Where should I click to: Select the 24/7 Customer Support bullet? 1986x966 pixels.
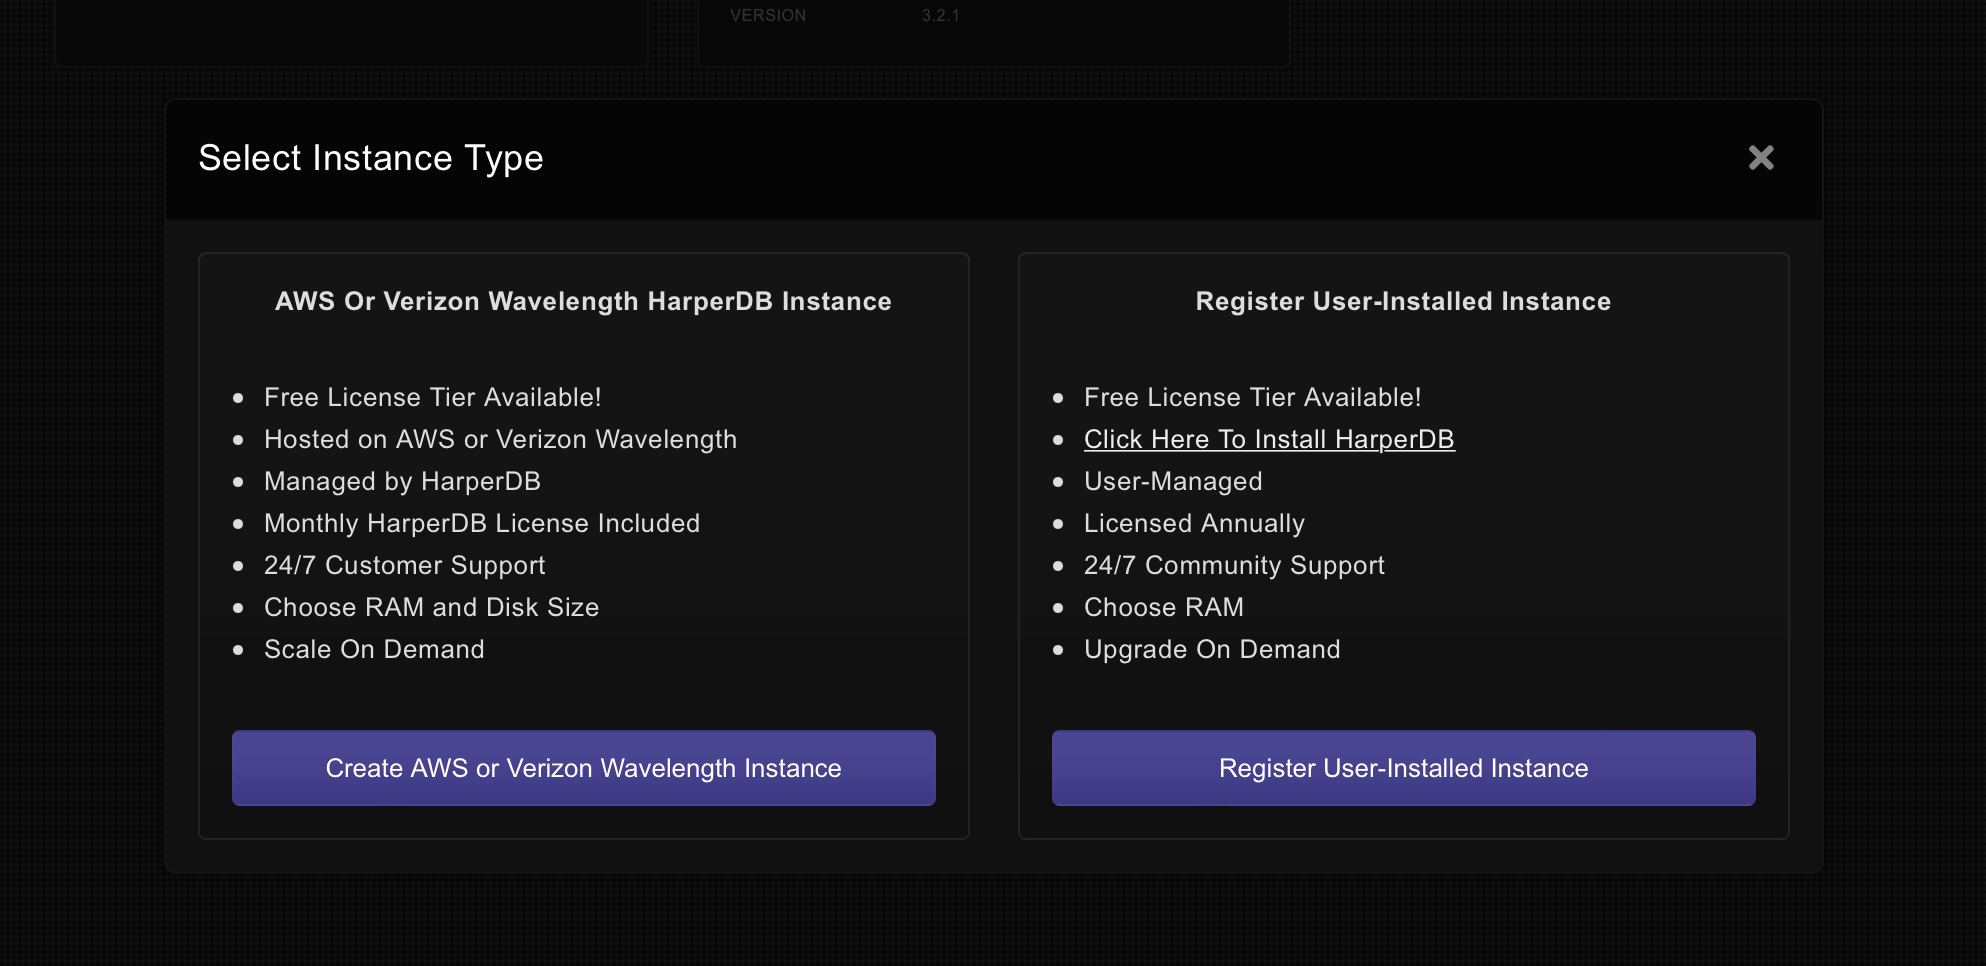(404, 565)
